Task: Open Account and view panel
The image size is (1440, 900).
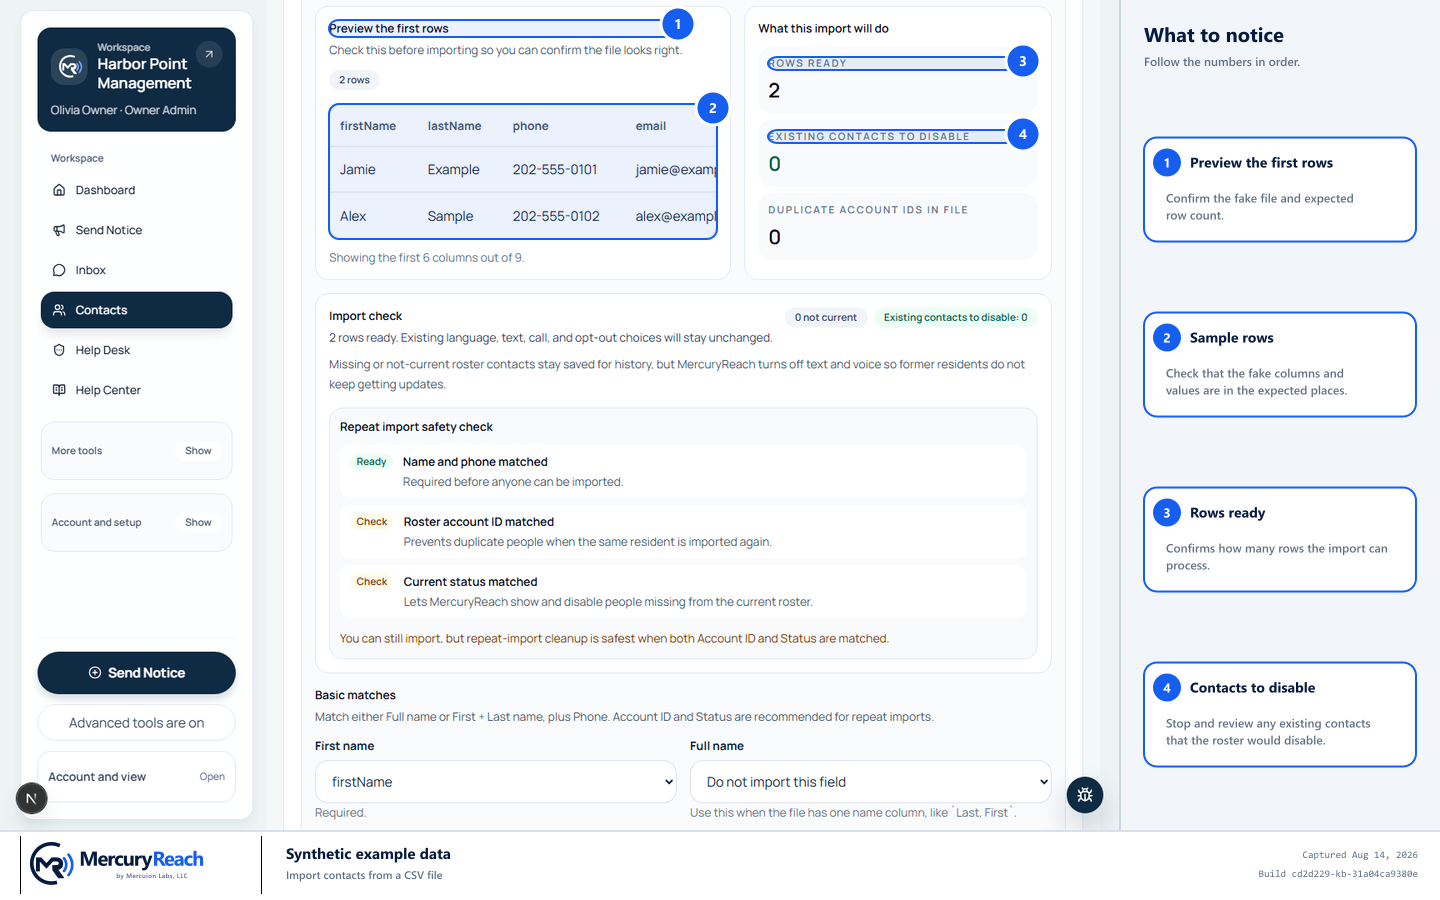Action: 136,777
